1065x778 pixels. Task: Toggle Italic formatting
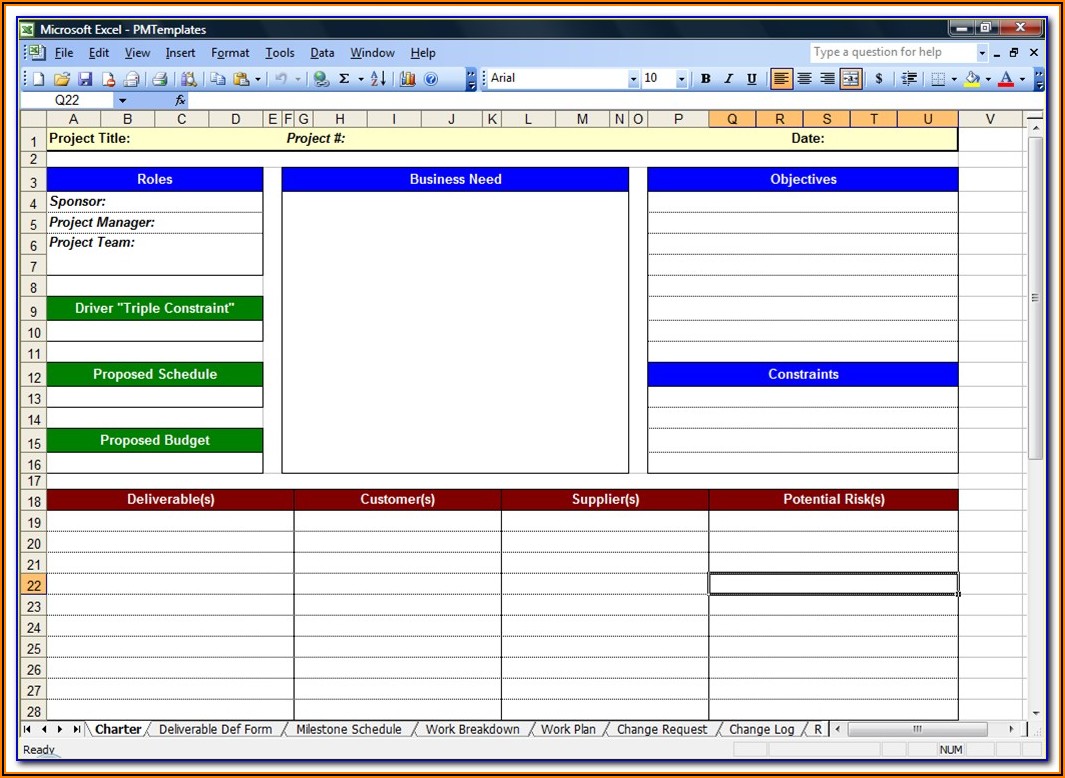click(x=728, y=79)
